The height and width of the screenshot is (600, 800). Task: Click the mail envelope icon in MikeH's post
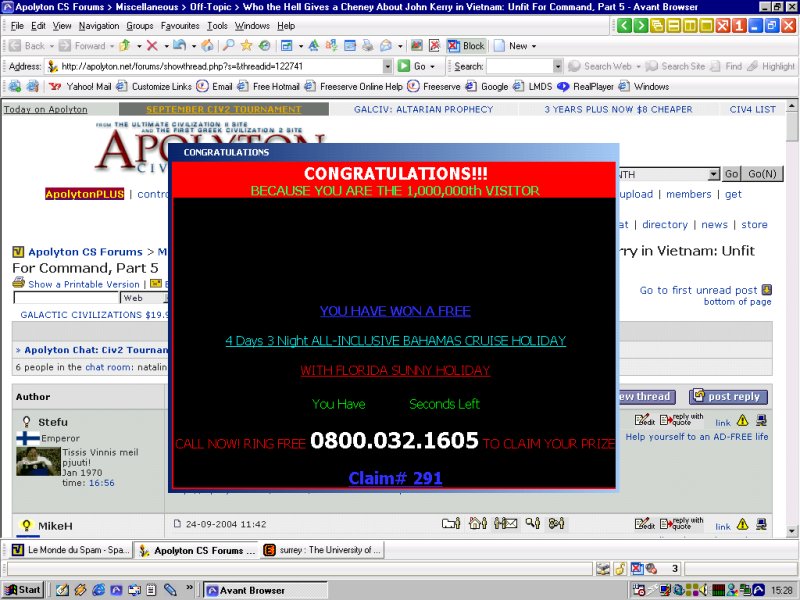click(506, 523)
